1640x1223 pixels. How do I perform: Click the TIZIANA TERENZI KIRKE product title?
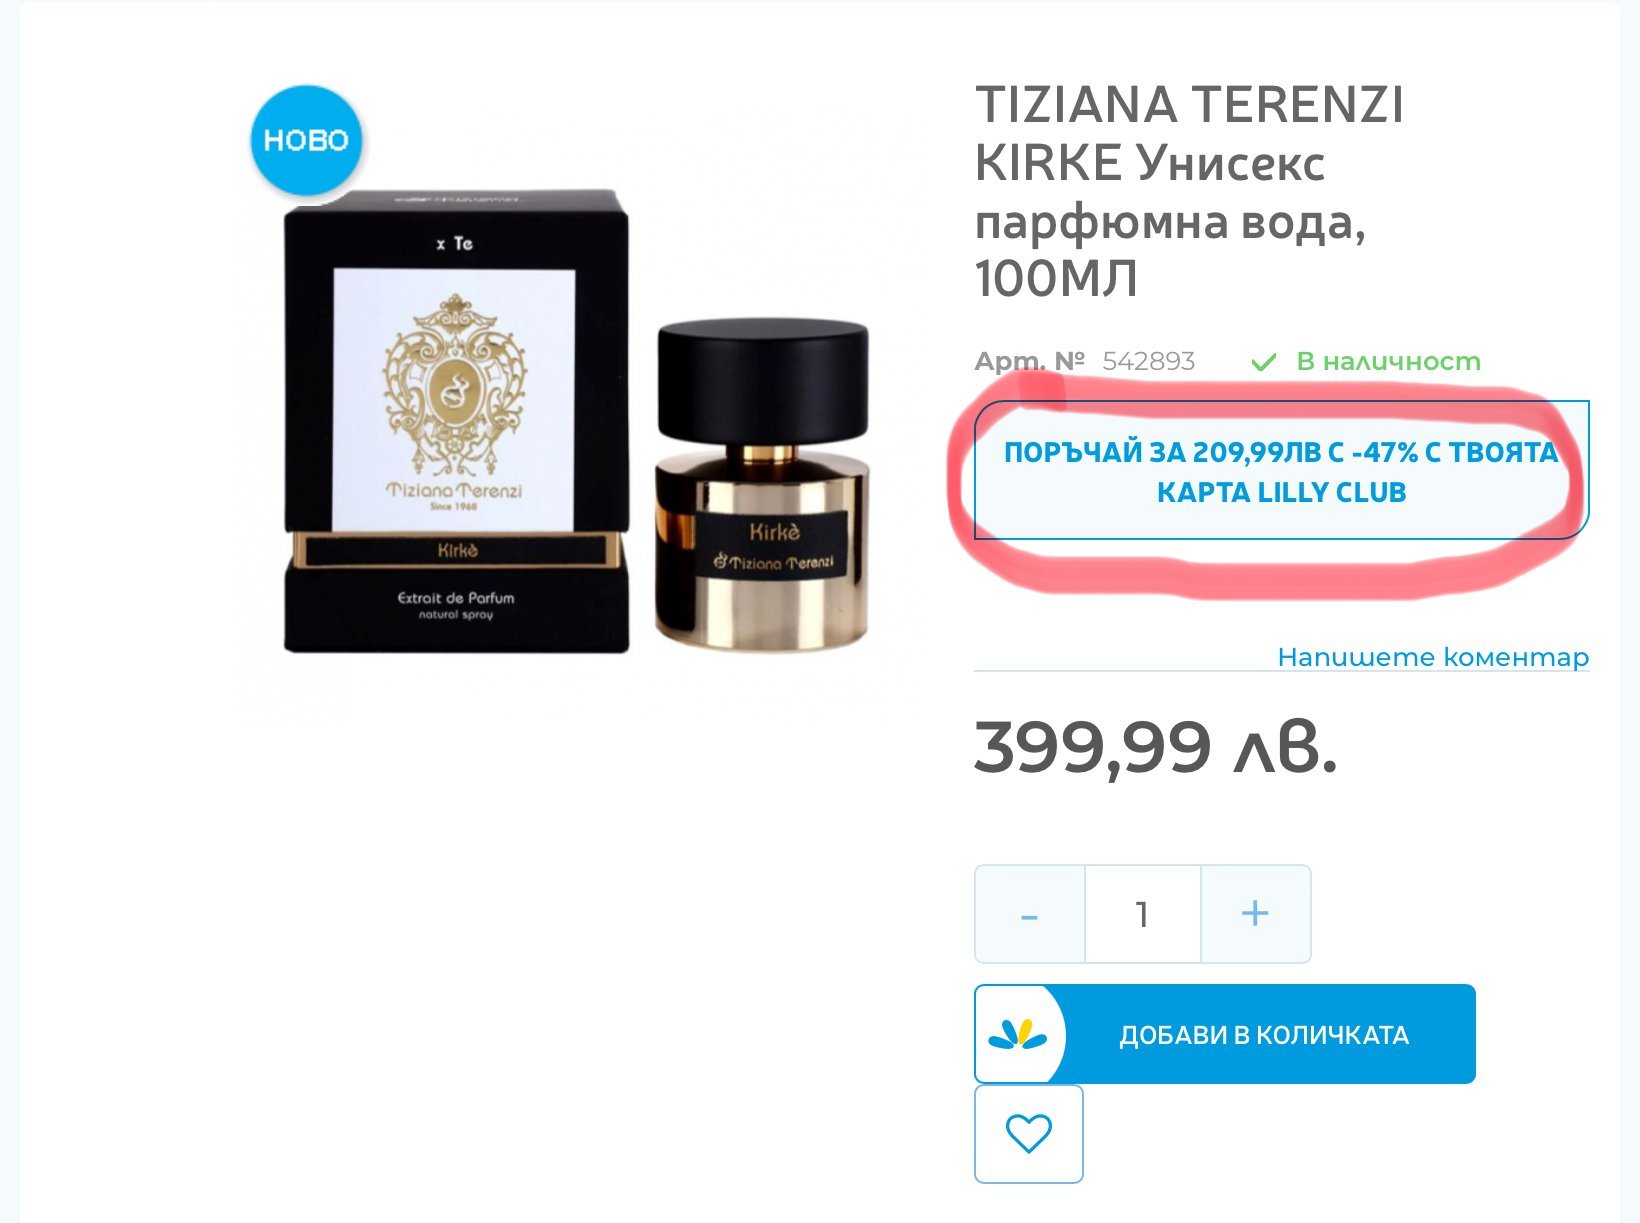point(1189,191)
